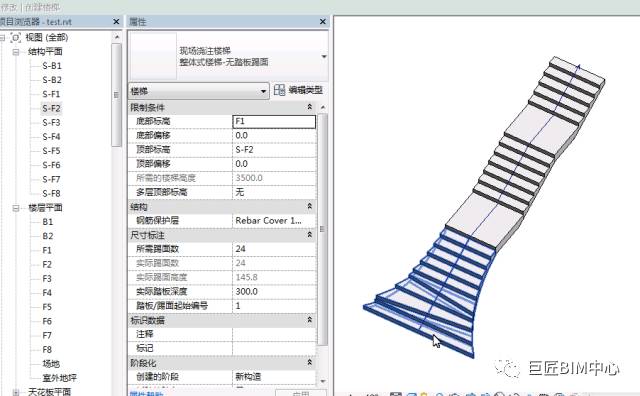Viewport: 640px width, 396px height.
Task: Click the Properties scrollbar down arrow
Action: [323, 381]
